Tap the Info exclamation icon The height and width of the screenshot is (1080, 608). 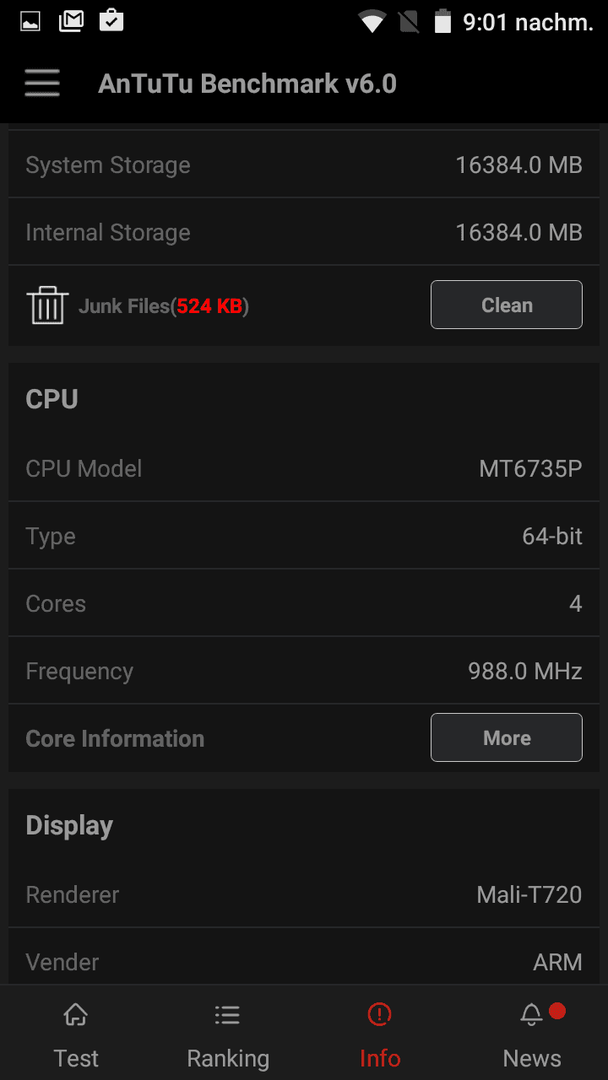[x=379, y=1014]
